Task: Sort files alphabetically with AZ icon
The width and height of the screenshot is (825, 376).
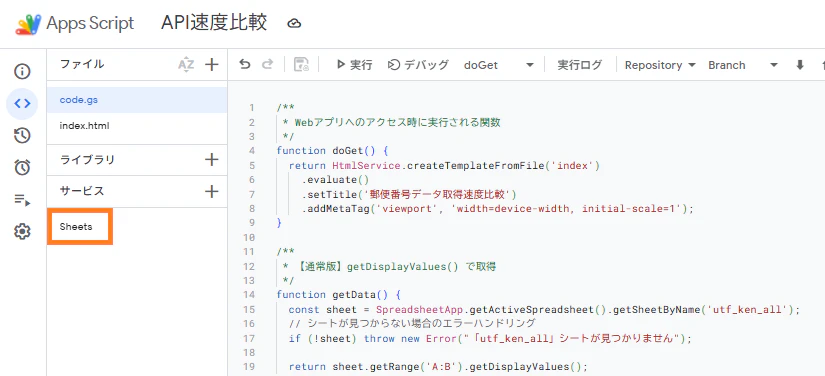Action: coord(186,65)
